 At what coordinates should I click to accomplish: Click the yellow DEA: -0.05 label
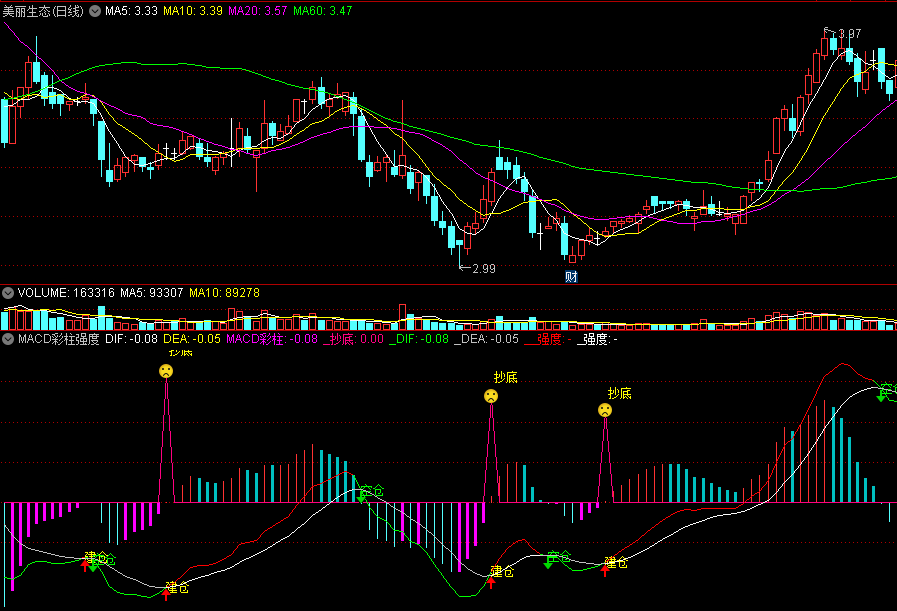coord(192,339)
